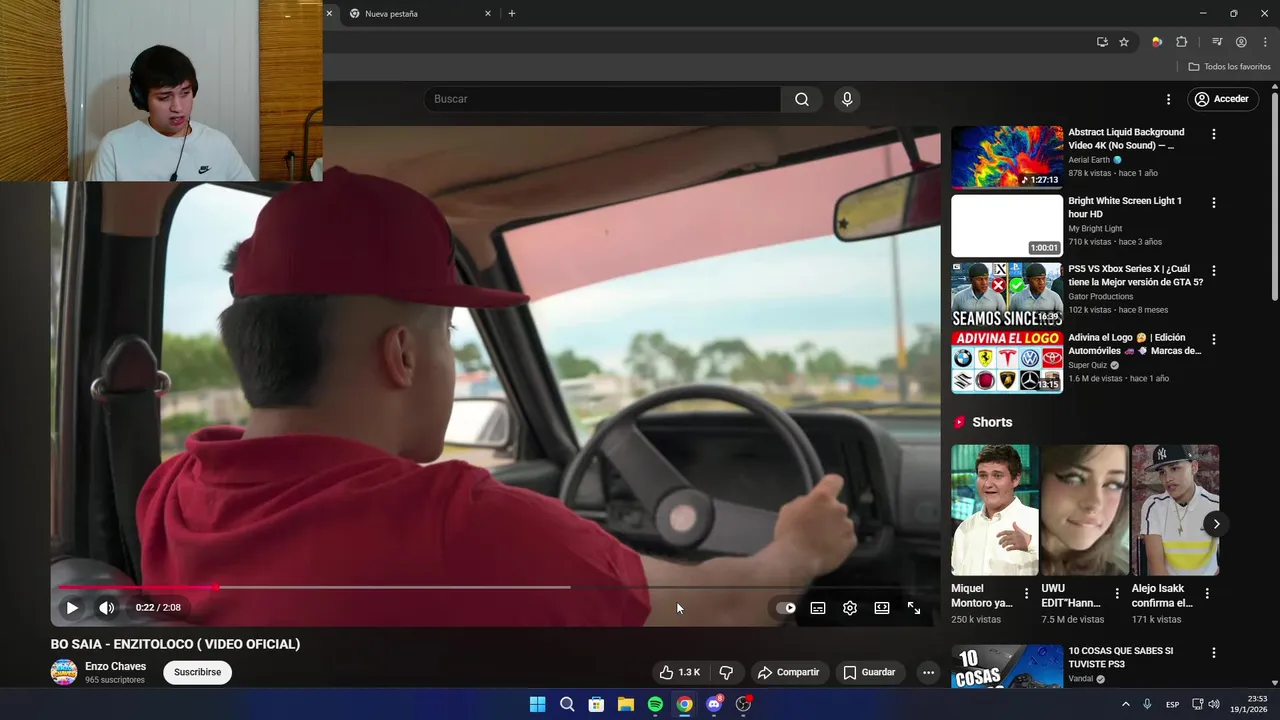Open Discord from the taskbar
1280x720 pixels.
(714, 704)
